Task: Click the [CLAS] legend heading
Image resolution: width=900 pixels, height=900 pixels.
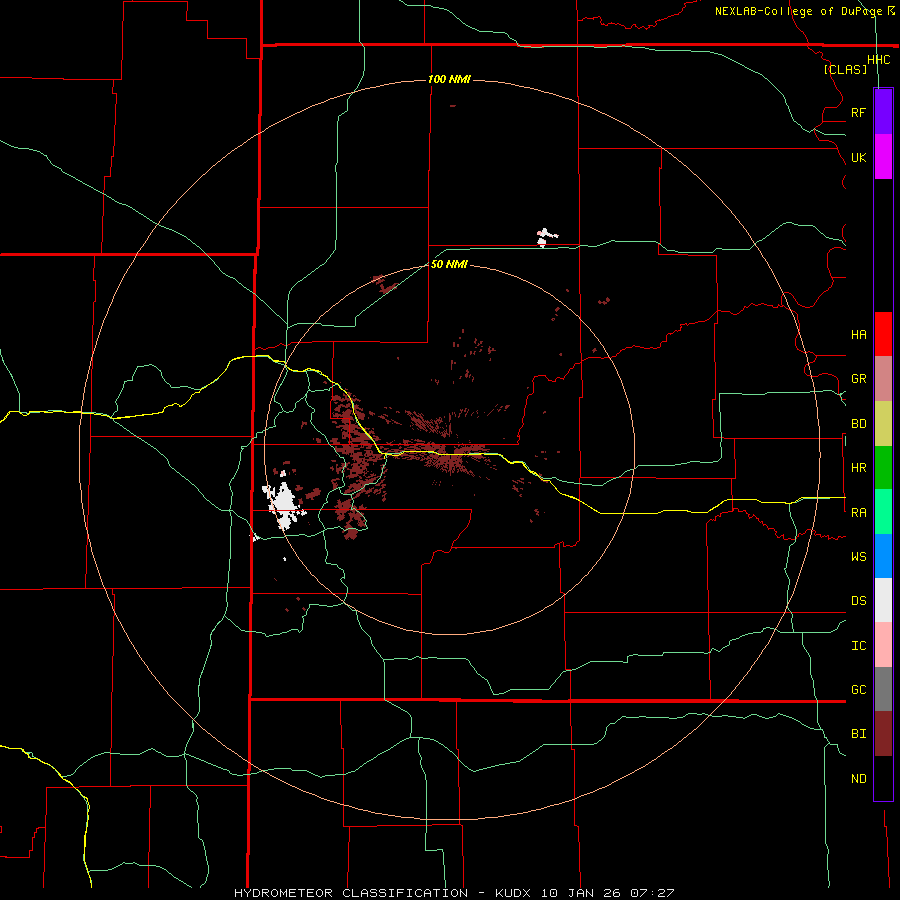Action: 845,70
